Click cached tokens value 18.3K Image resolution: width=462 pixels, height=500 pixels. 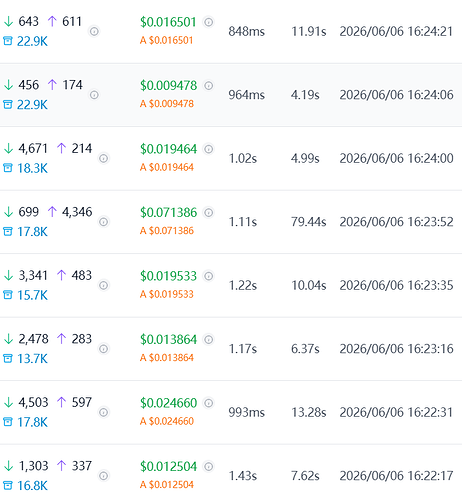[x=32, y=168]
